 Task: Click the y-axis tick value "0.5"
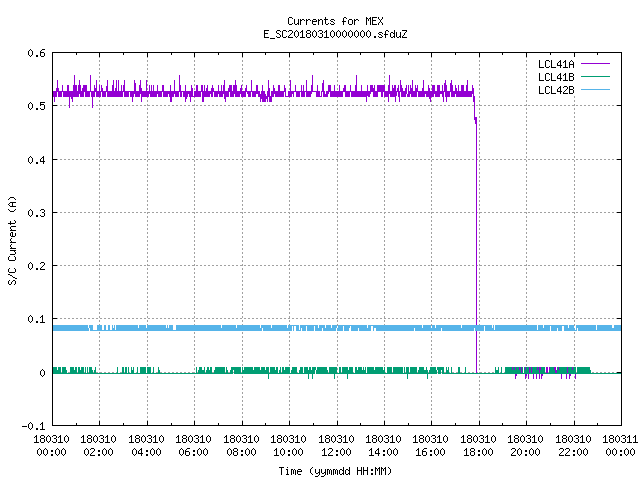coord(36,106)
